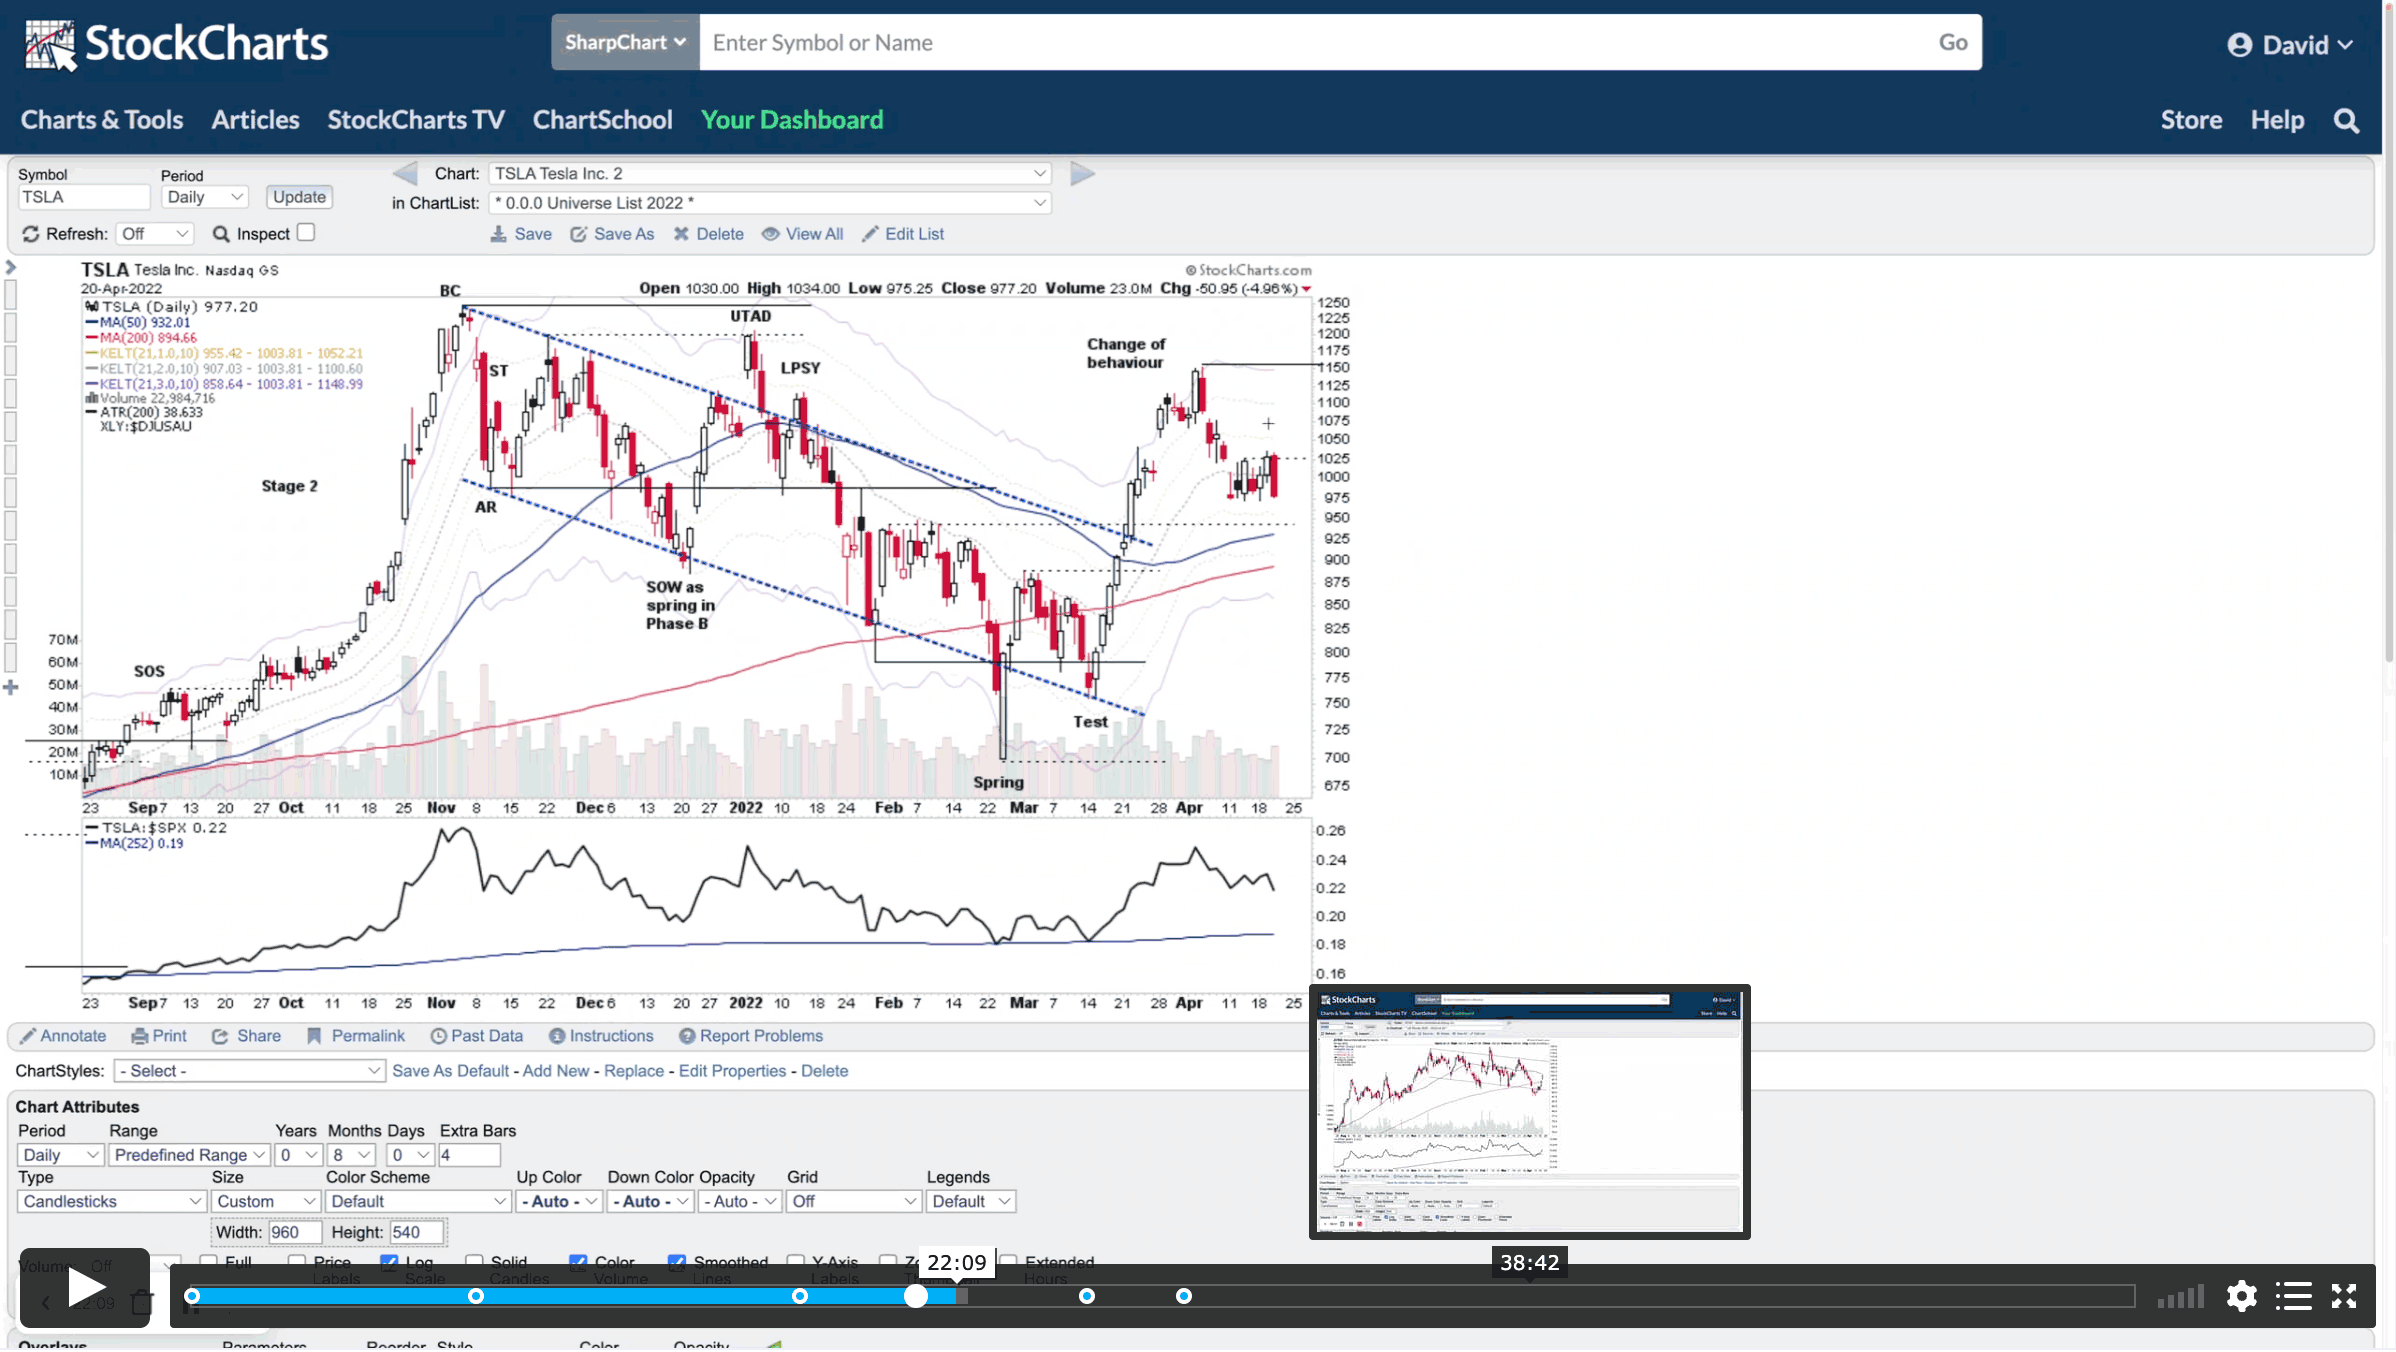This screenshot has height=1352, width=2396.
Task: Open Predefined Range dropdown
Action: tap(189, 1155)
